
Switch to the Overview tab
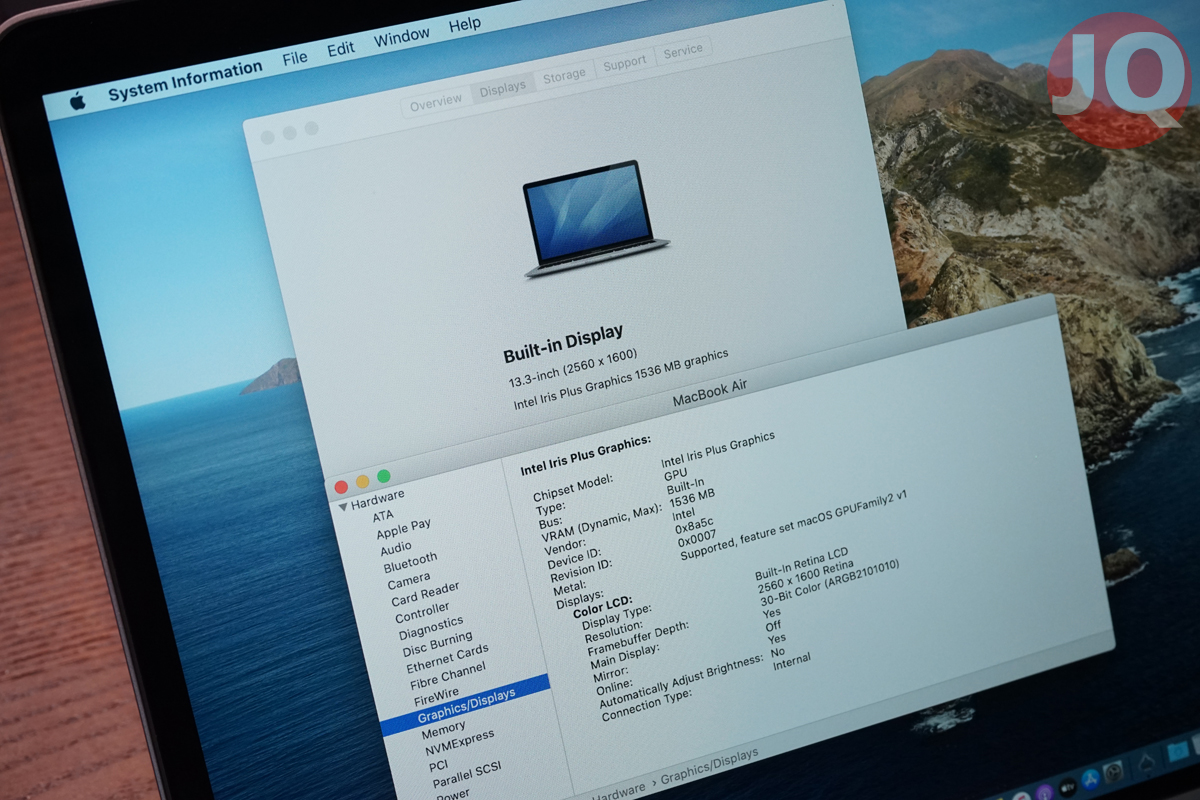coord(436,101)
